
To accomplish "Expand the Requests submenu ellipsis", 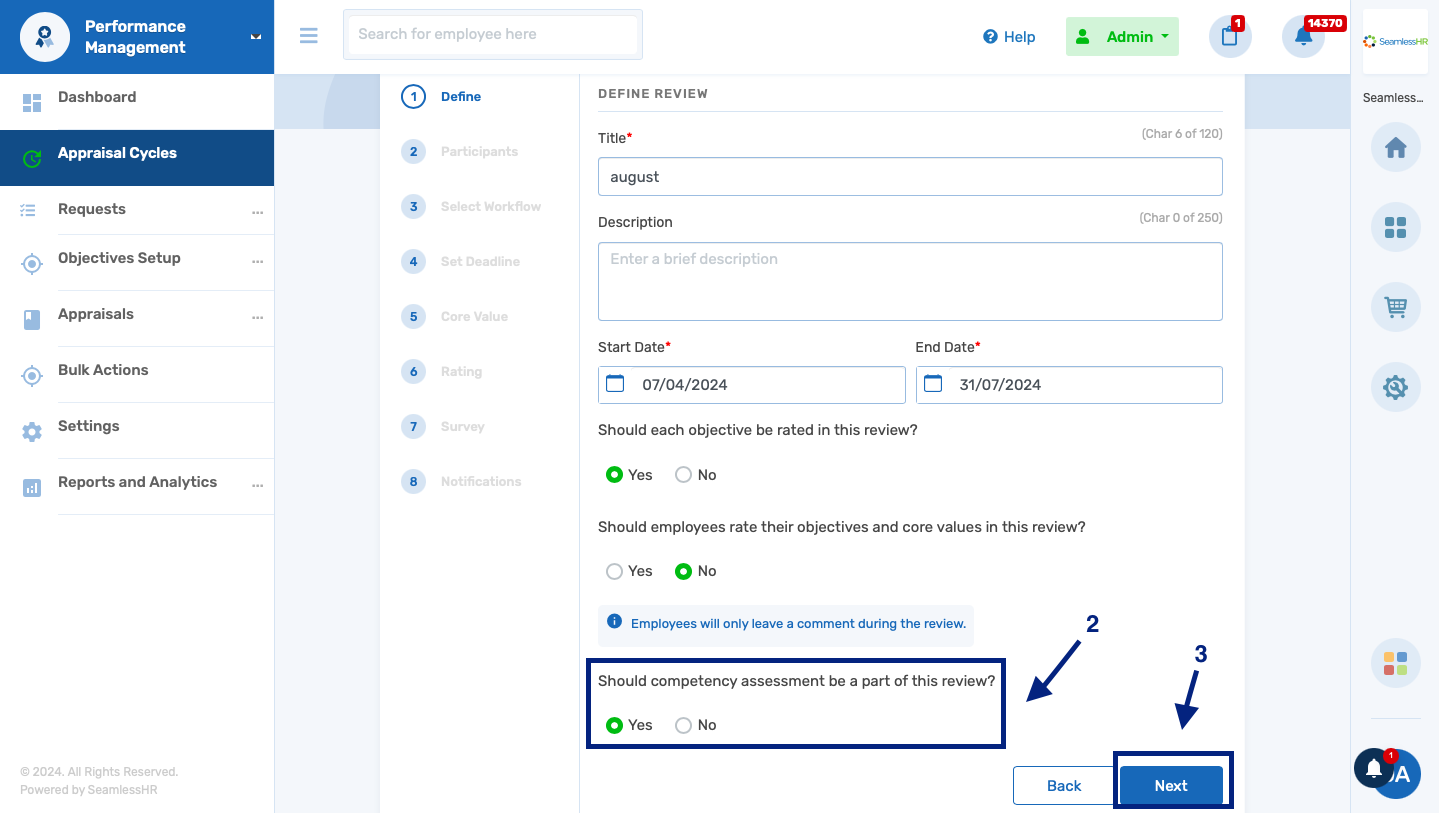I will pos(257,212).
